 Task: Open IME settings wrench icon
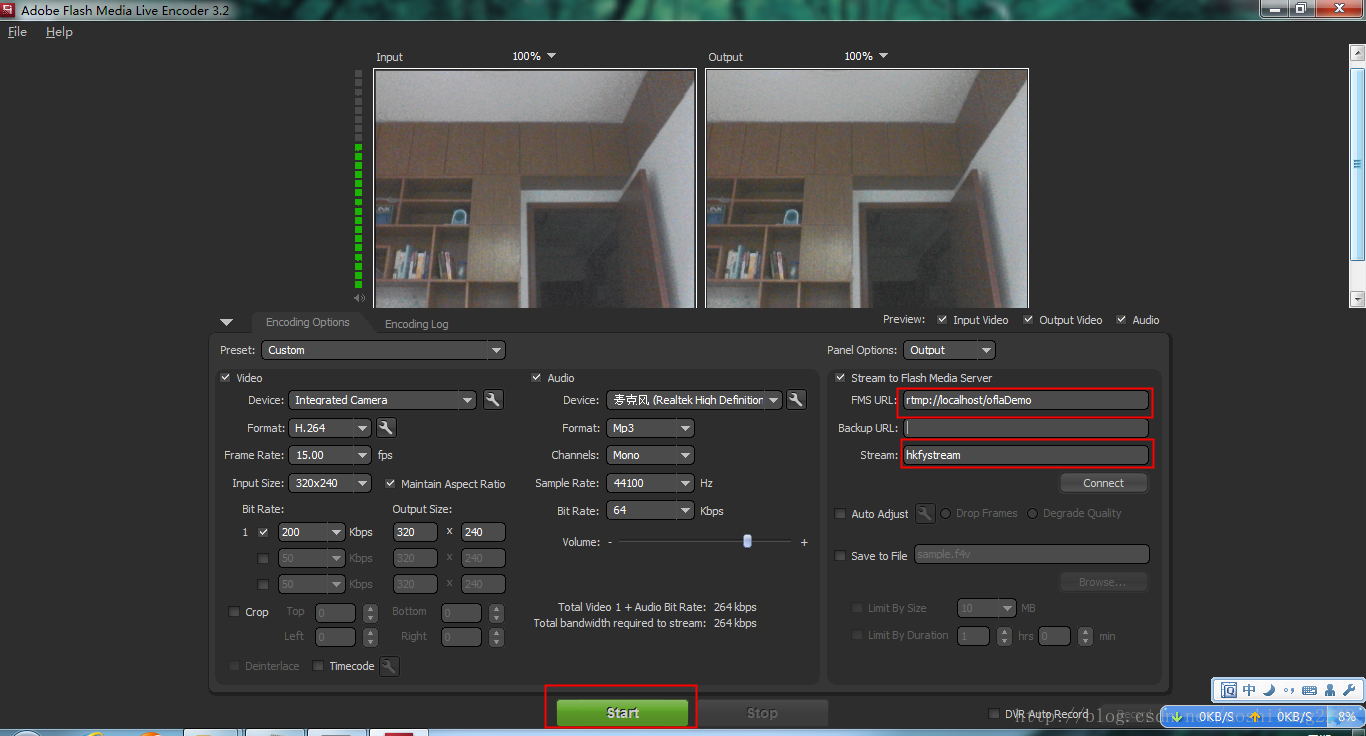1348,690
